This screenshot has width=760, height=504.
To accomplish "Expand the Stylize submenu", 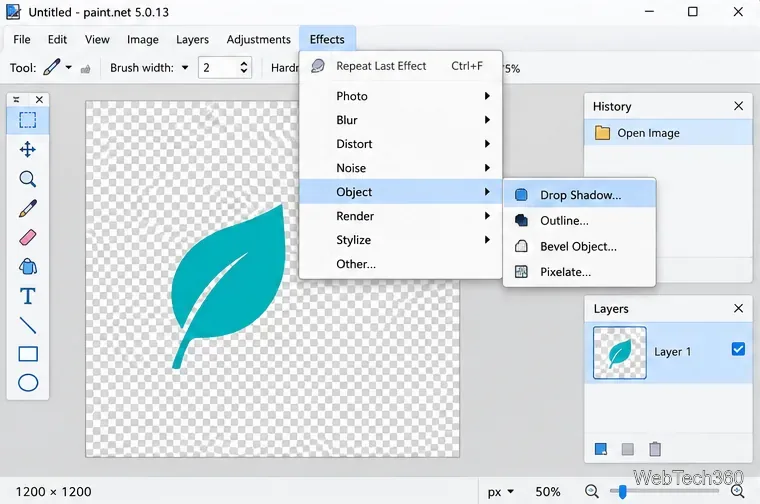I will 400,240.
